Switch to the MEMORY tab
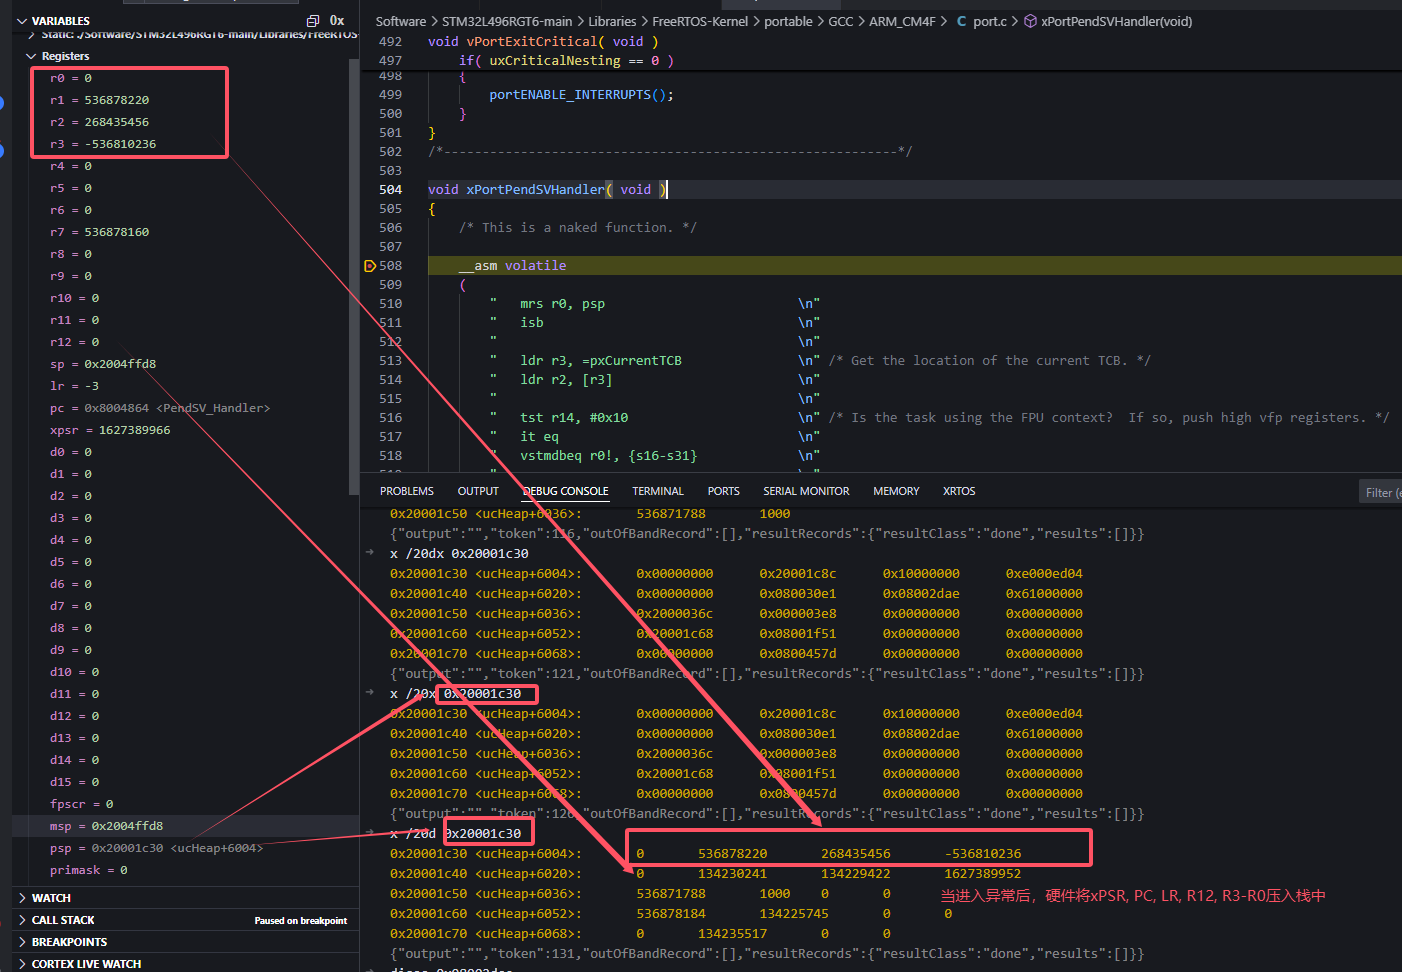1402x972 pixels. click(x=896, y=491)
